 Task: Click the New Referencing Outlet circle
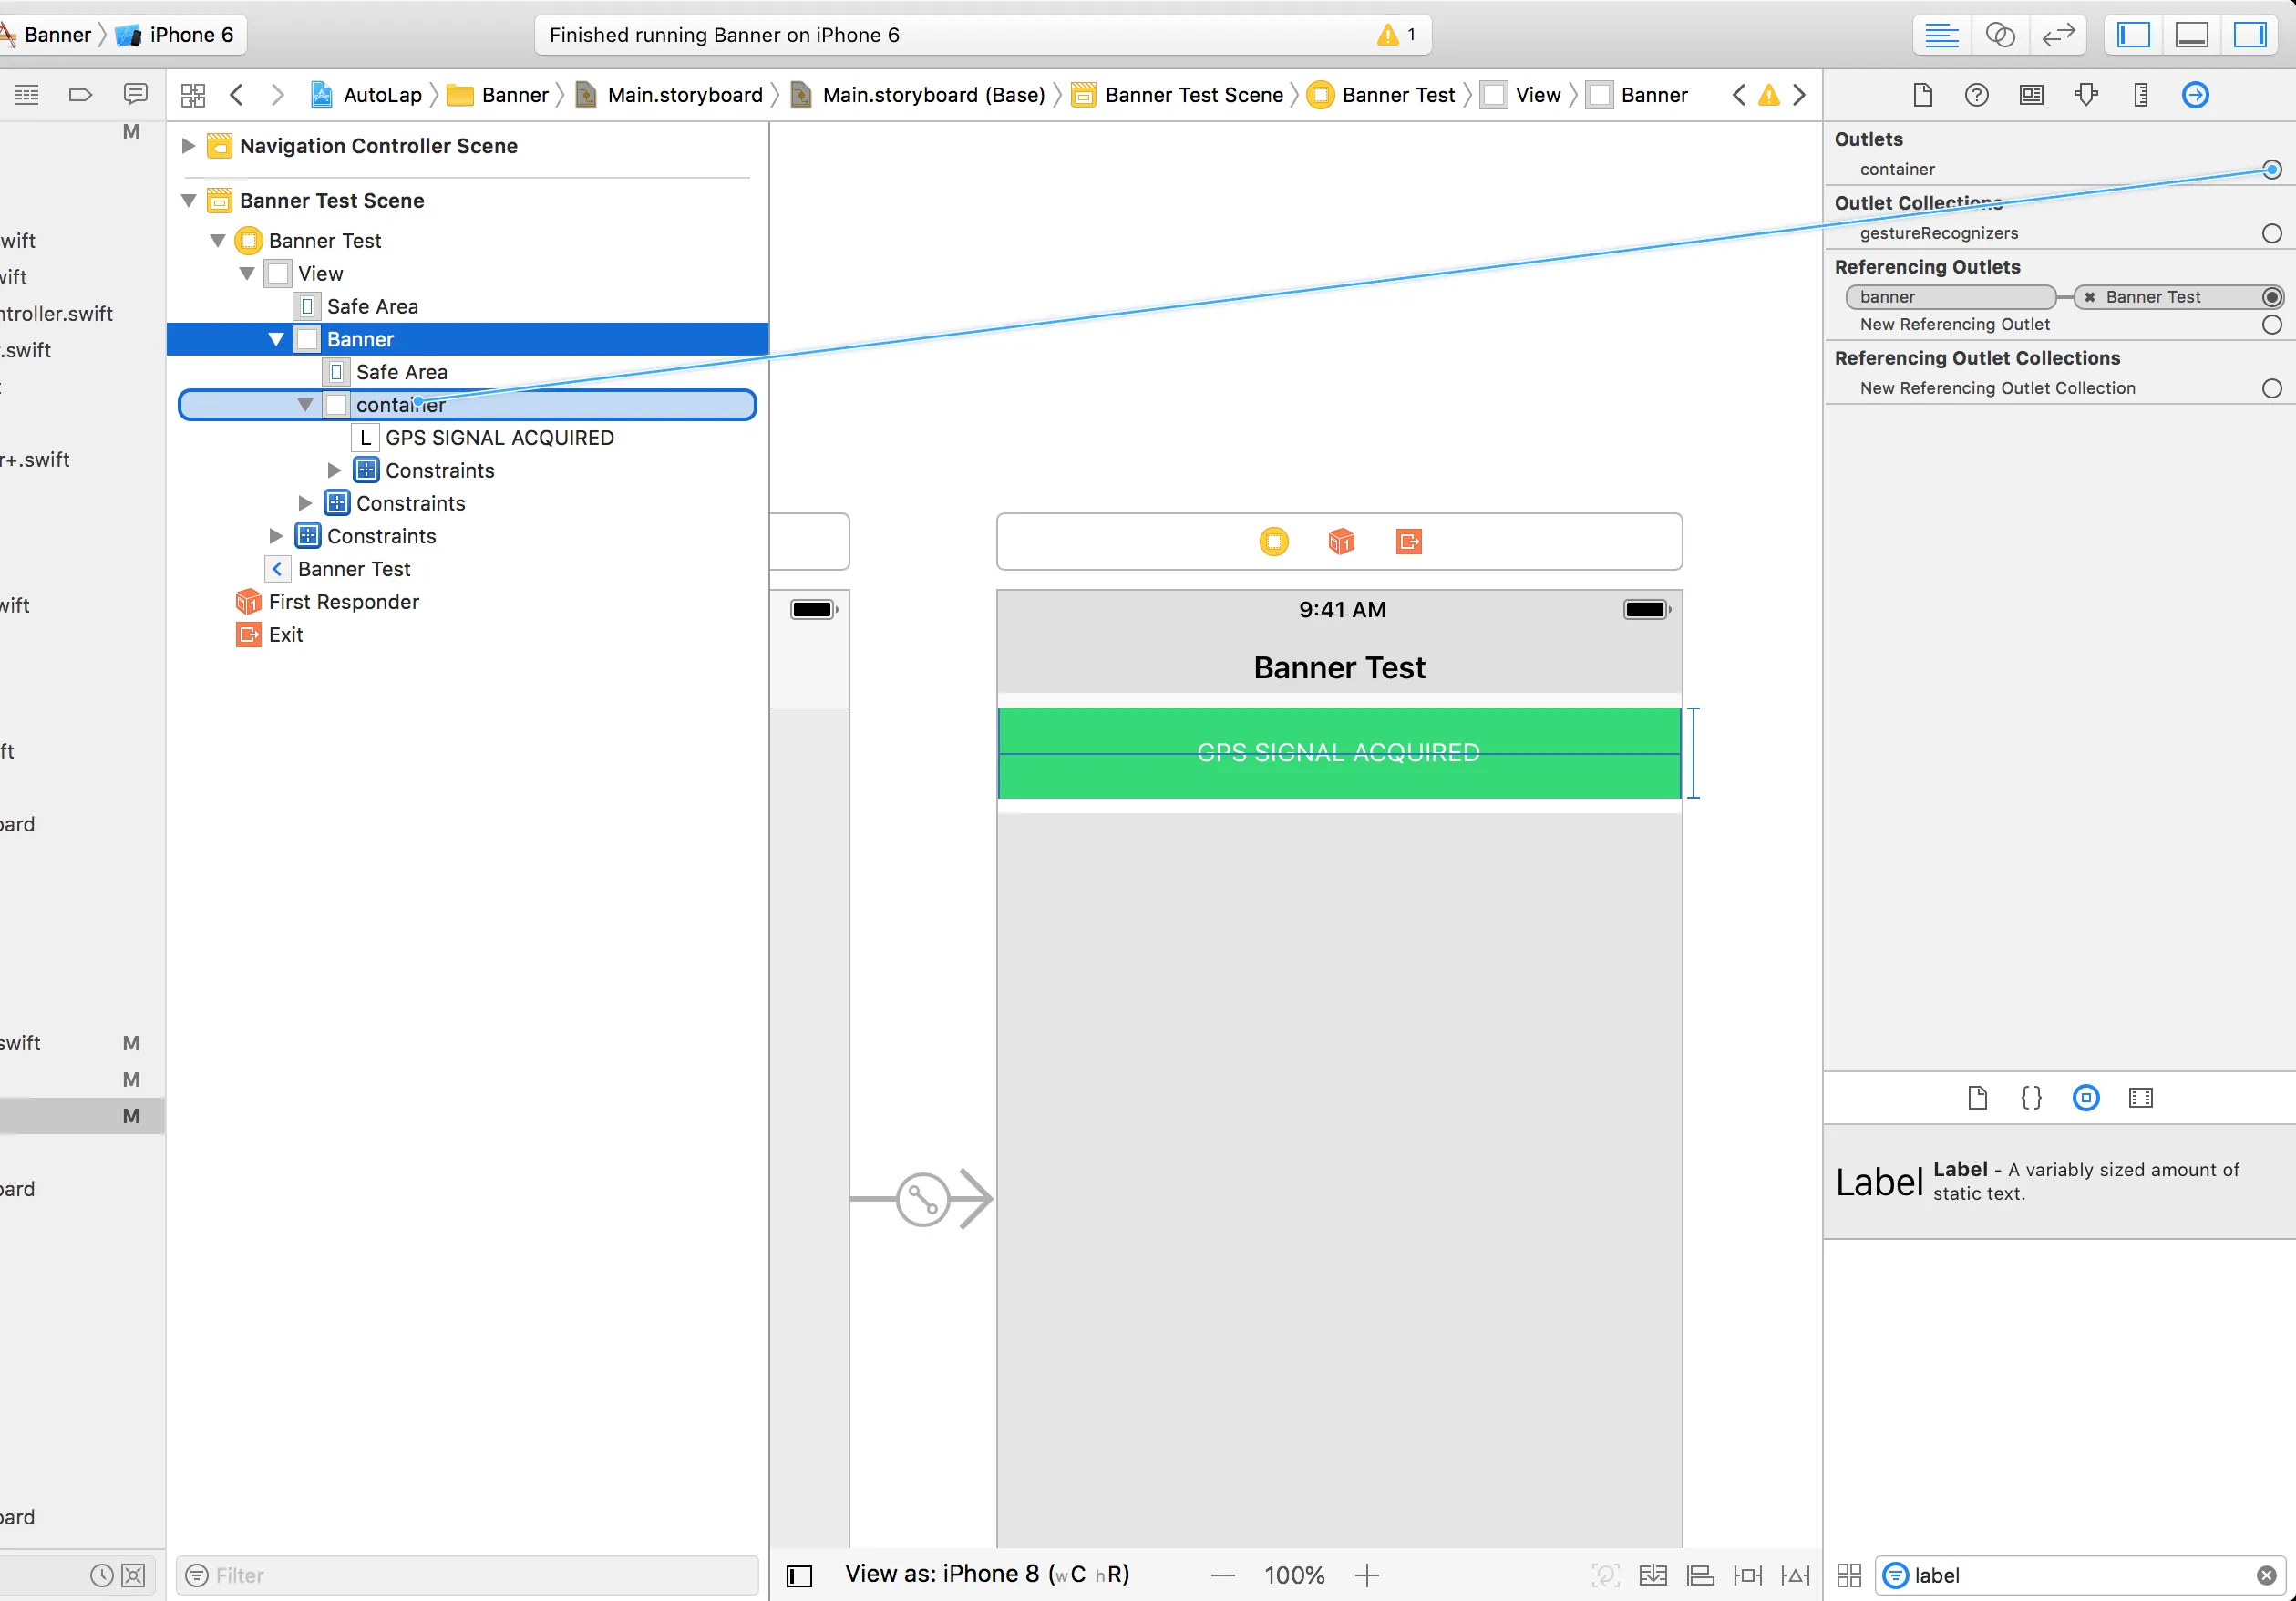pyautogui.click(x=2271, y=324)
